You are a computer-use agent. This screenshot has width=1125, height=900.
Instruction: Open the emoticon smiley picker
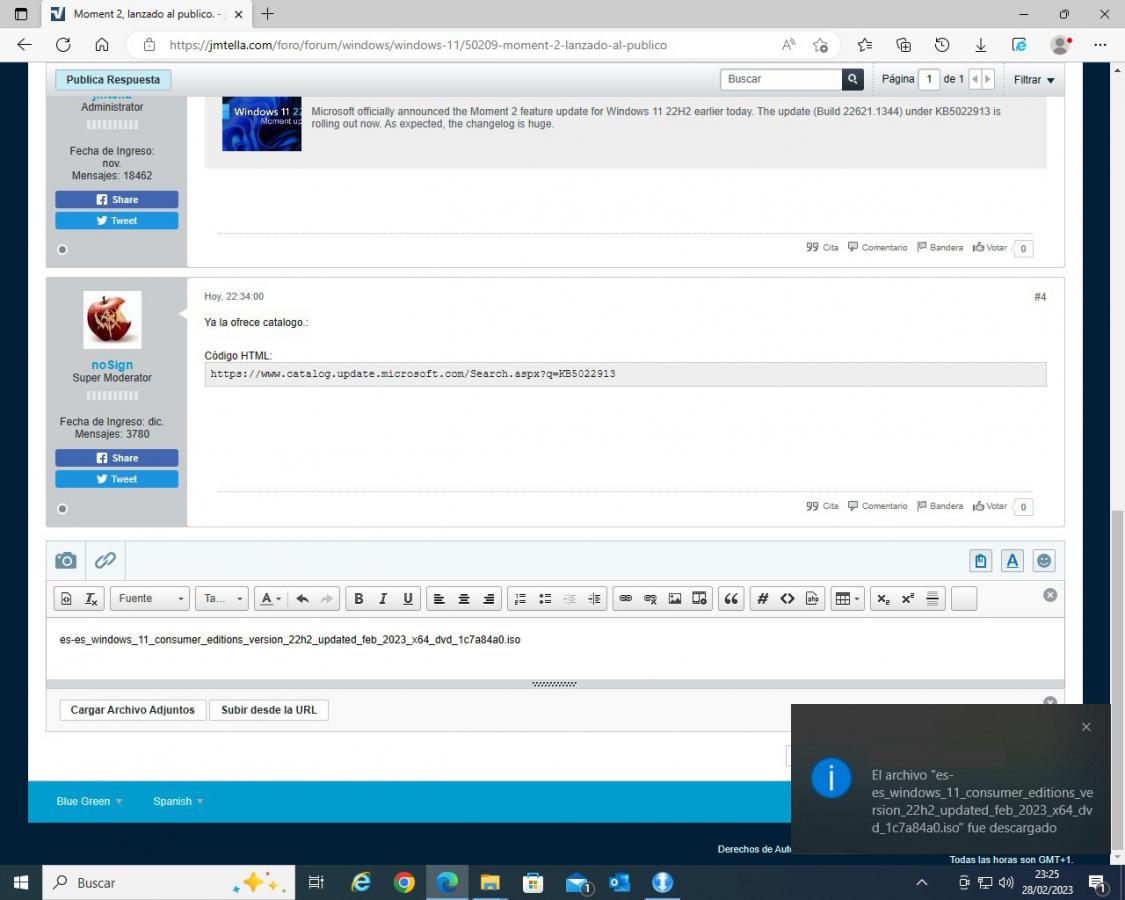(1044, 561)
